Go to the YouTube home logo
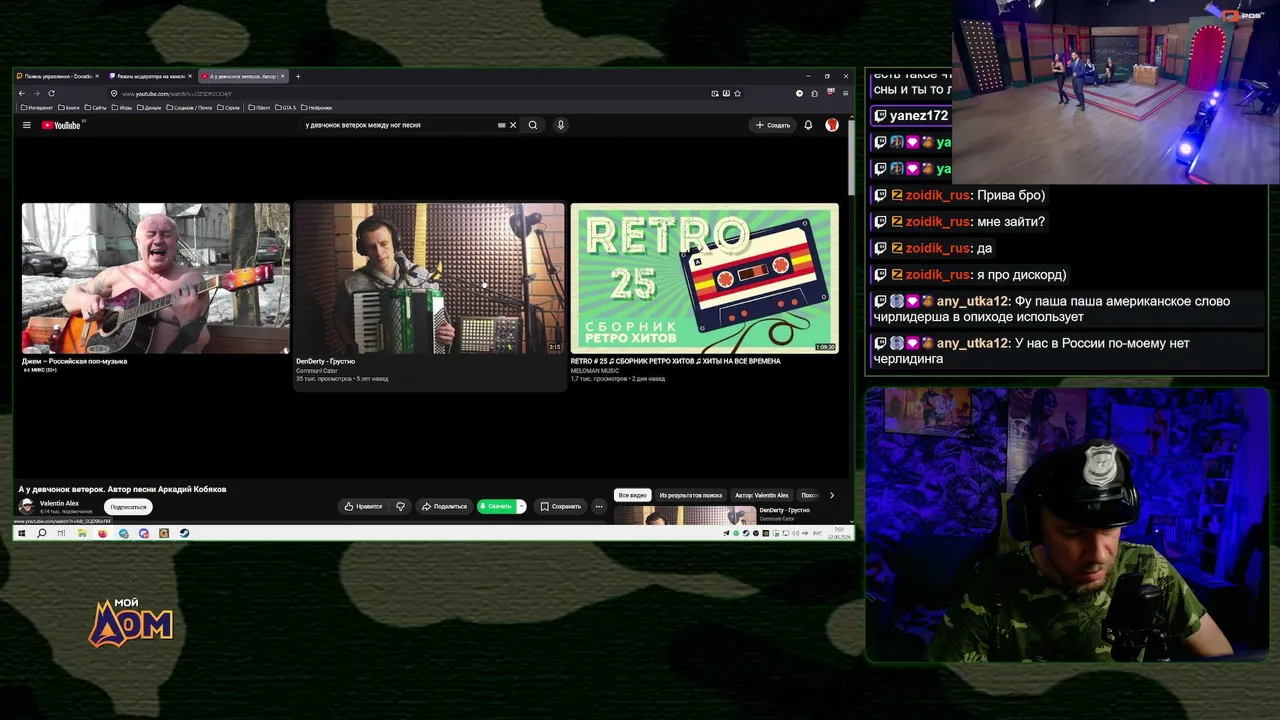Viewport: 1280px width, 720px height. click(x=61, y=125)
